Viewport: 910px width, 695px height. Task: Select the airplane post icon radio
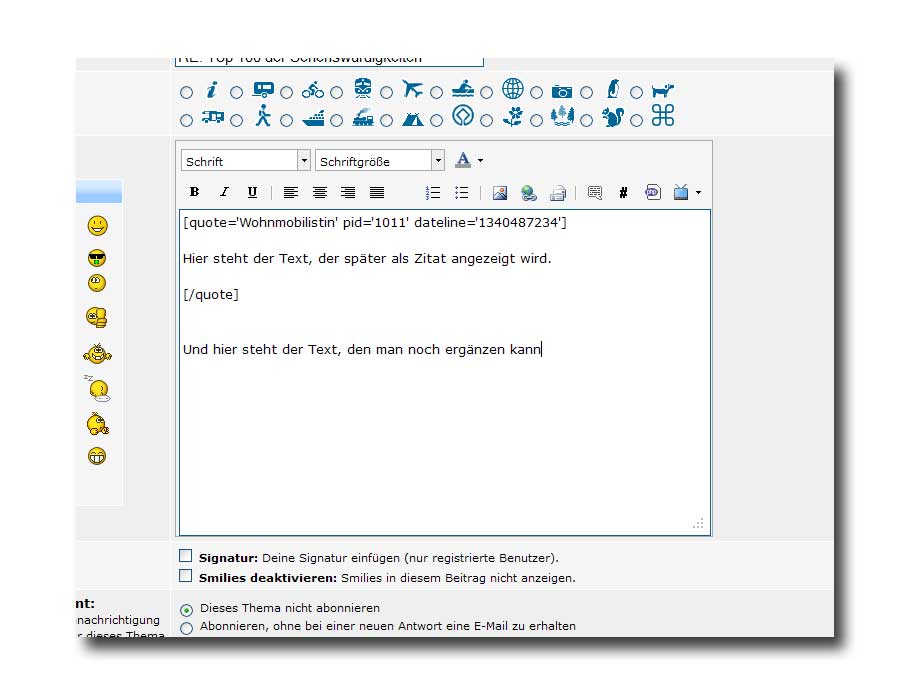click(x=387, y=93)
